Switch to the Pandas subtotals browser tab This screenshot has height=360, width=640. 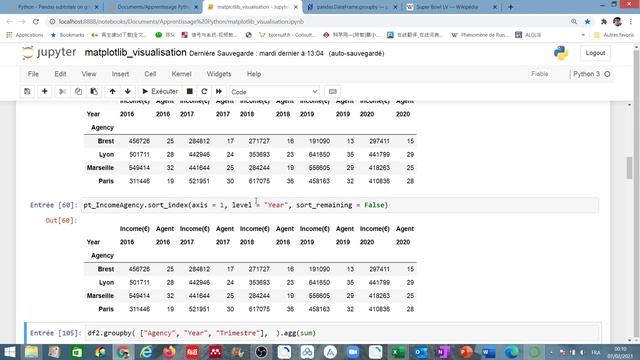point(53,7)
